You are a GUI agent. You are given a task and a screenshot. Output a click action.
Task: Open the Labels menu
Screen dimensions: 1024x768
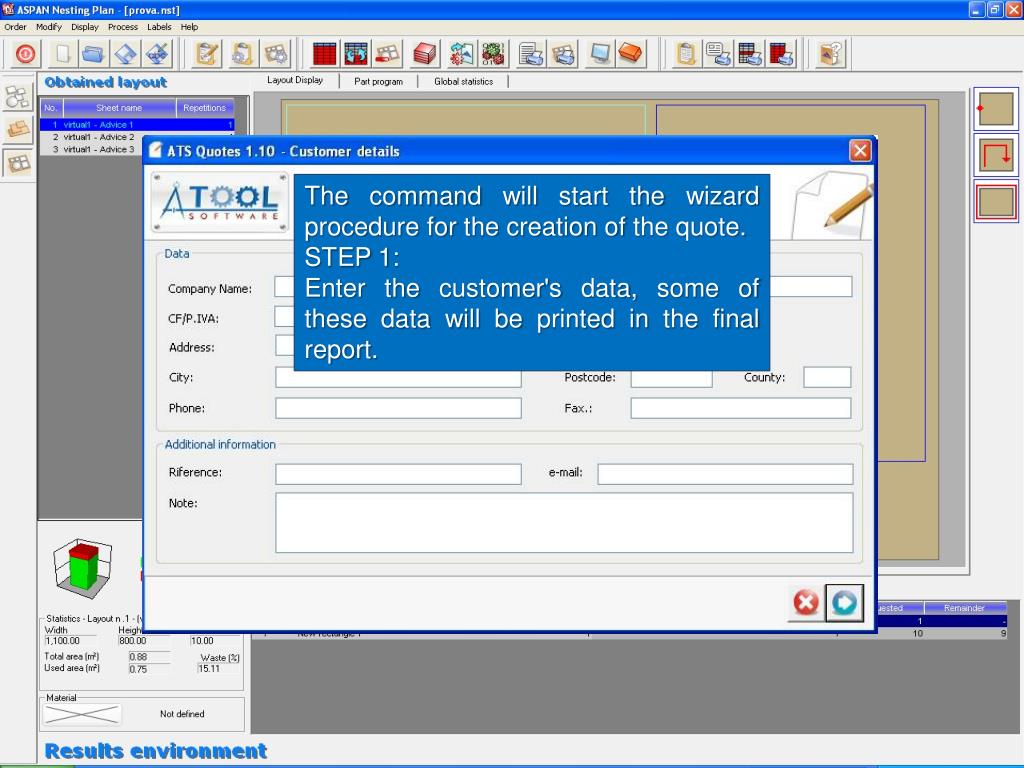point(159,27)
